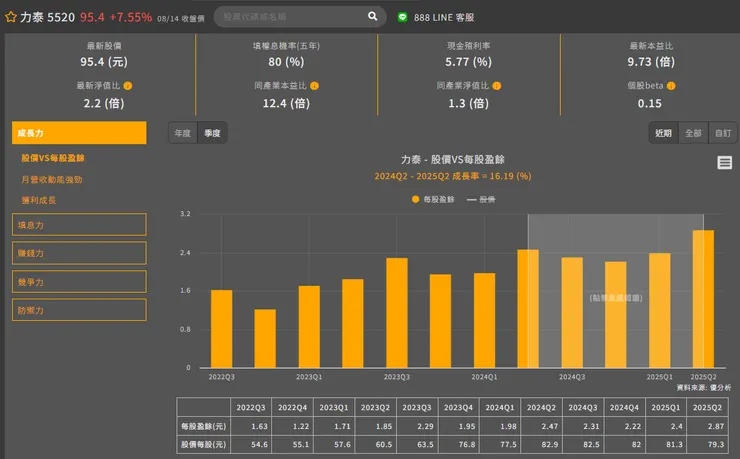Select the 自訂 range button
The height and width of the screenshot is (459, 740).
click(723, 133)
